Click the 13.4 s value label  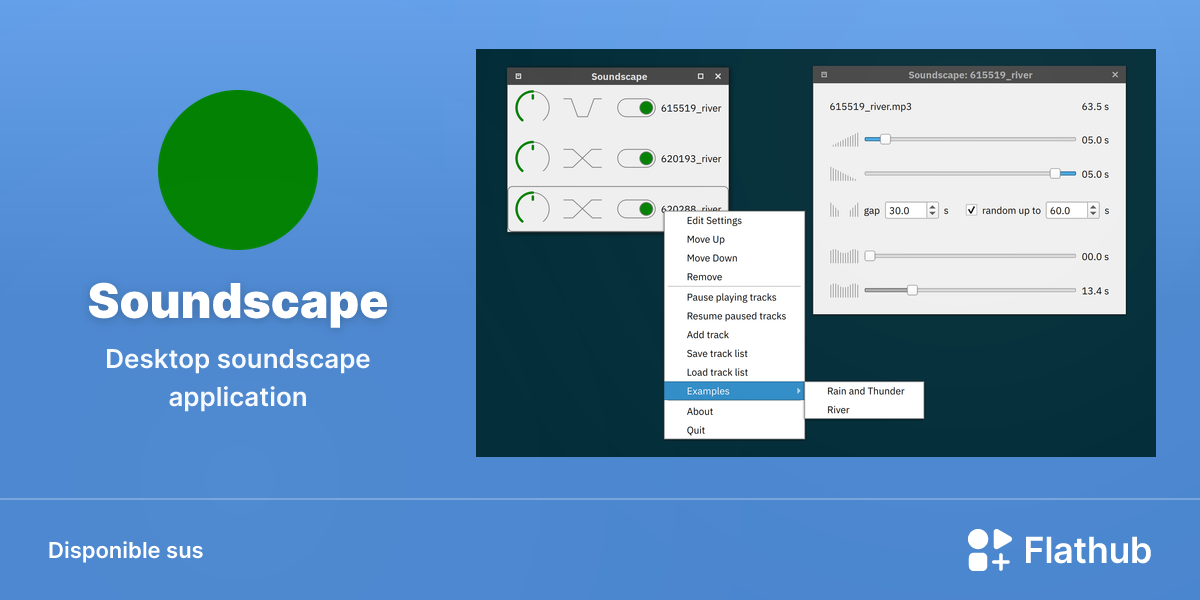(1095, 291)
